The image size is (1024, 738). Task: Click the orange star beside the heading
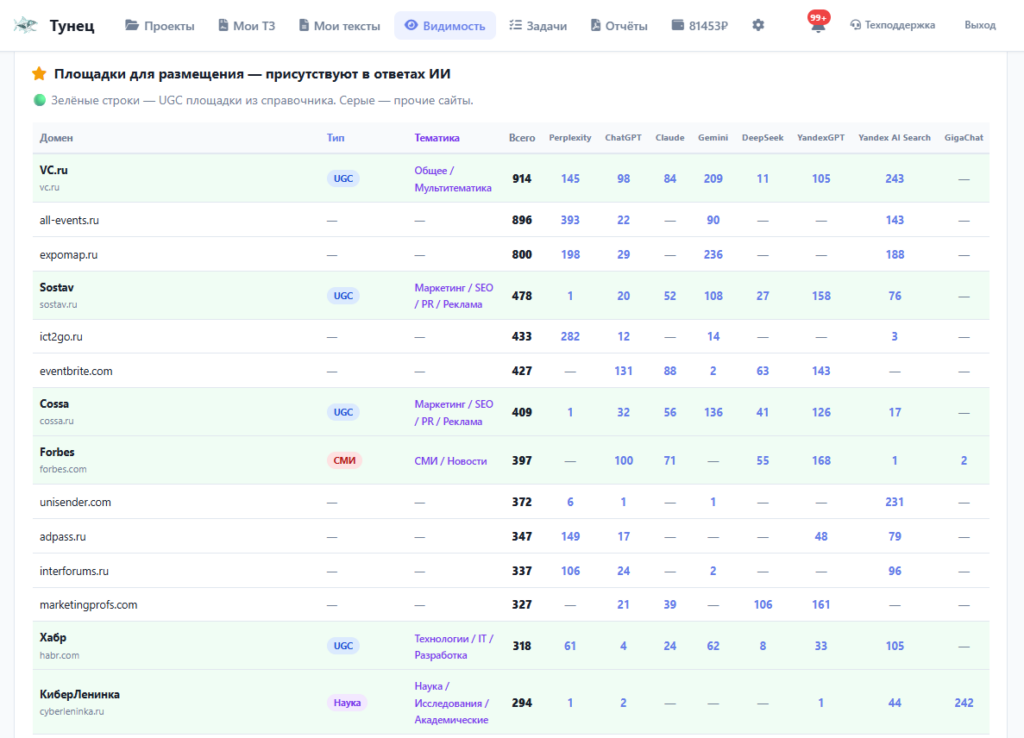coord(39,74)
